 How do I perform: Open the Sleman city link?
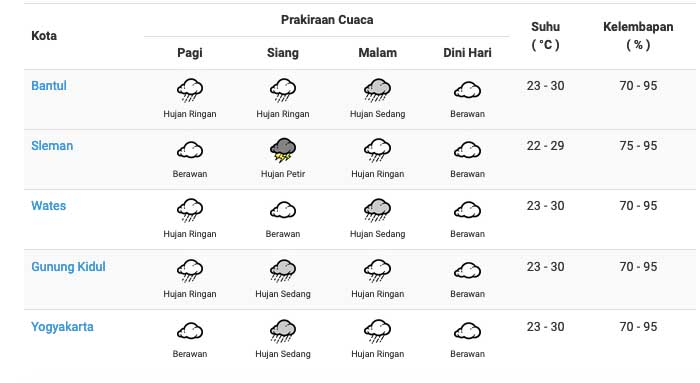click(x=52, y=146)
